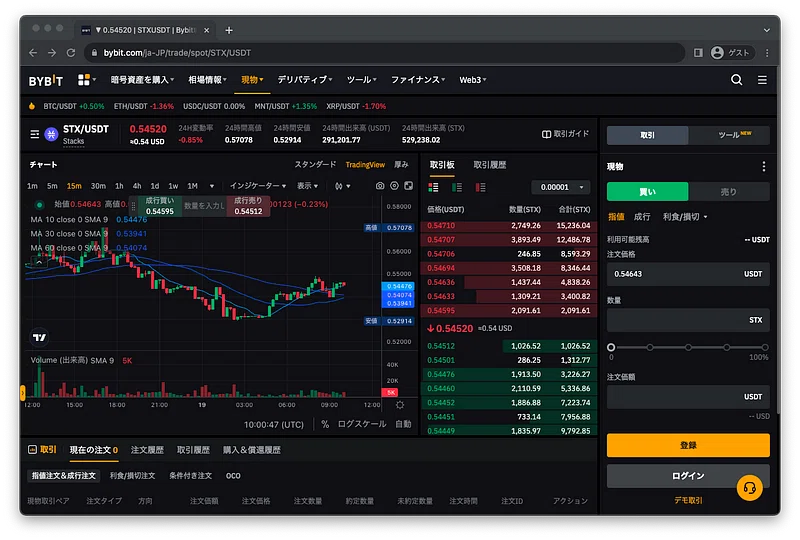
Task: Click market sell (成行売り) 0.54512 button
Action: [x=248, y=206]
